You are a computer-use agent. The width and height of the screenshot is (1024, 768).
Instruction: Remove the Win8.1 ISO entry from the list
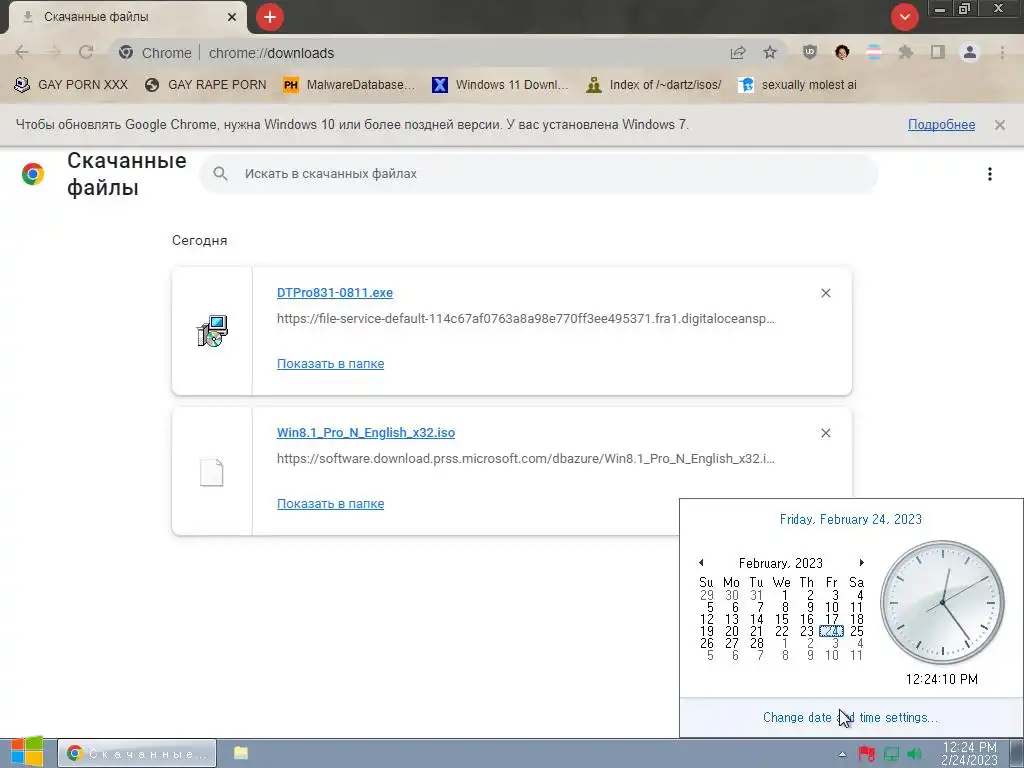click(x=825, y=433)
